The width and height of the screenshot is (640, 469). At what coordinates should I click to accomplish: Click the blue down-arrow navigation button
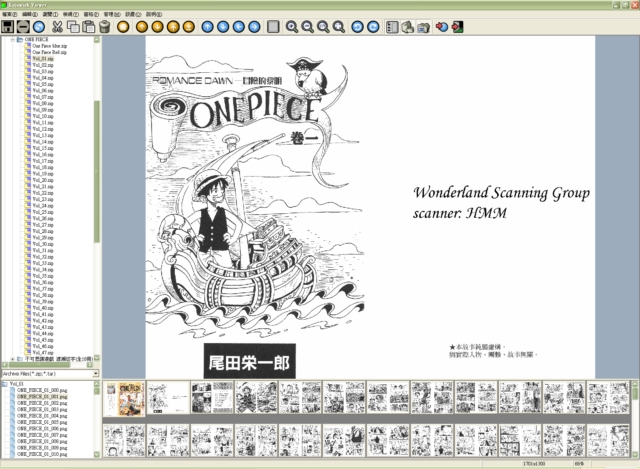coord(223,27)
